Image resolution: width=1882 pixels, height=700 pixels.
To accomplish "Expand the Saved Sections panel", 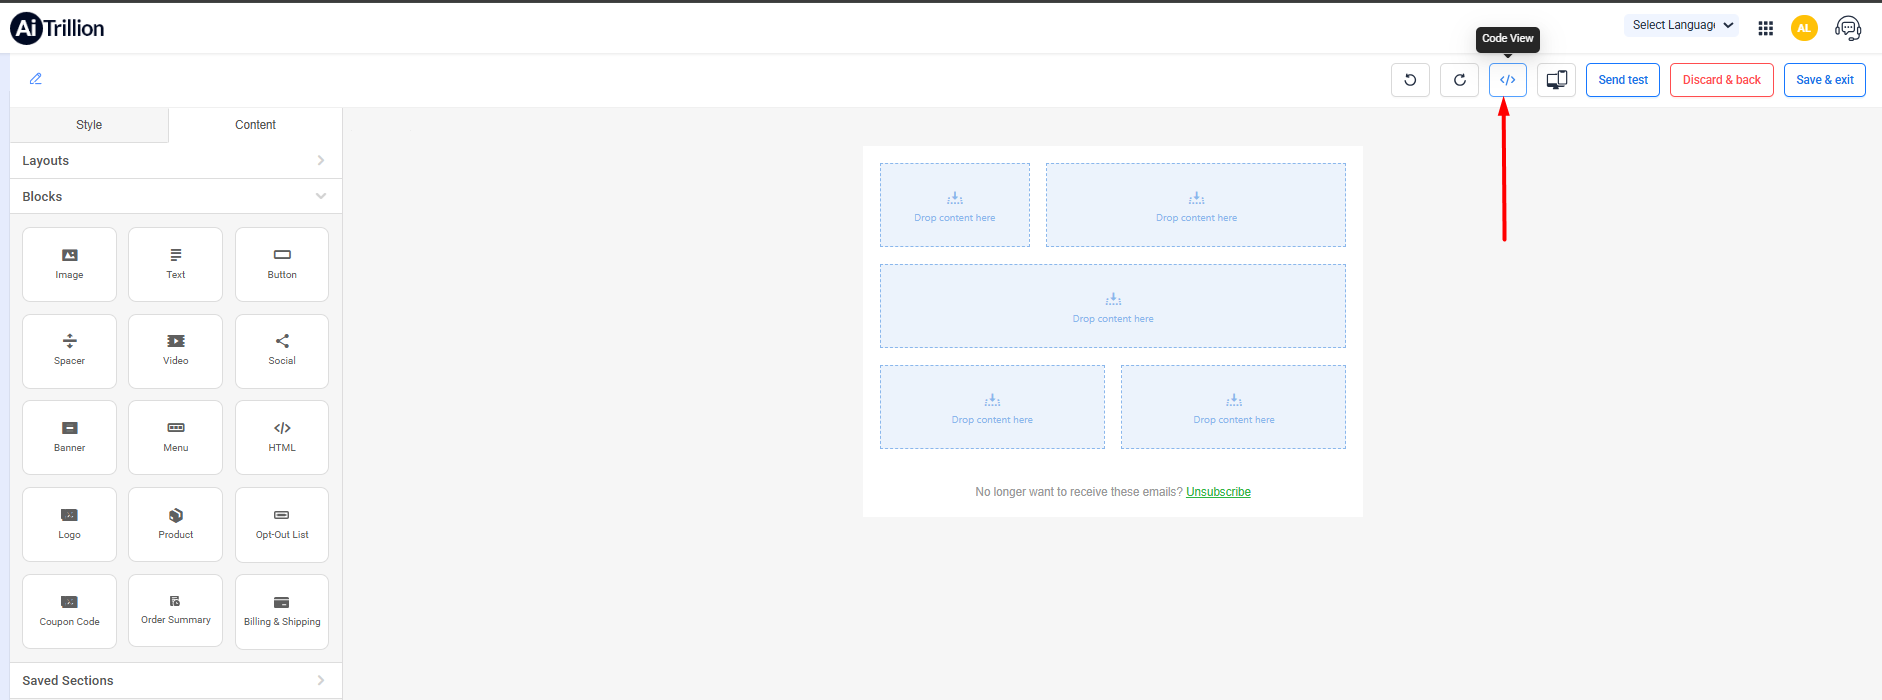I will click(175, 681).
